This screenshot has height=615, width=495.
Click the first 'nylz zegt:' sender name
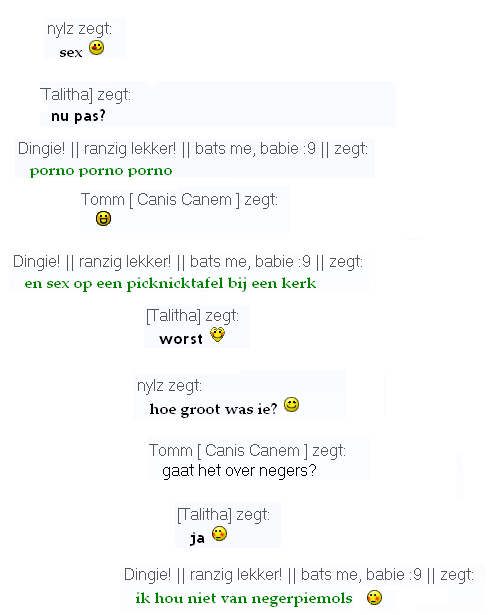pyautogui.click(x=80, y=29)
